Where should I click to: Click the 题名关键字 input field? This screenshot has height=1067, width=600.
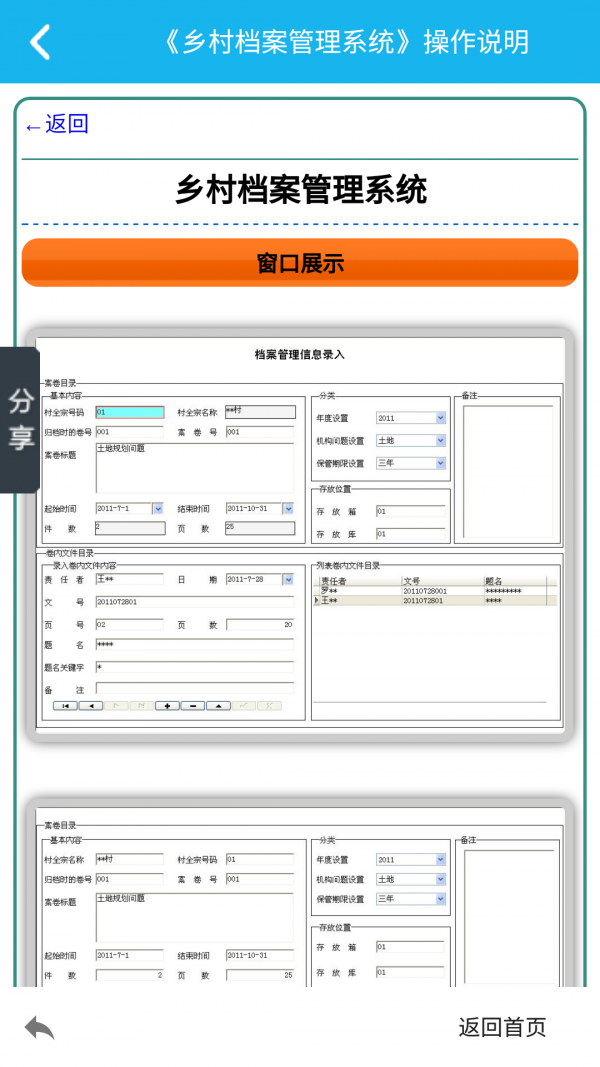194,666
